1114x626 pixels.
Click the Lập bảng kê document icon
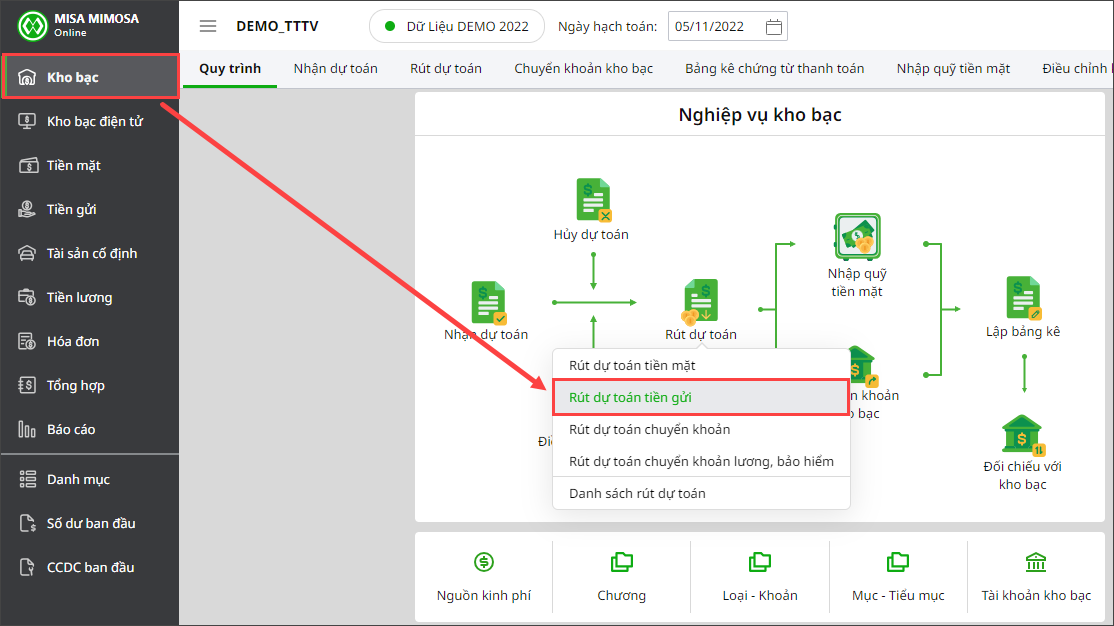(x=1024, y=298)
